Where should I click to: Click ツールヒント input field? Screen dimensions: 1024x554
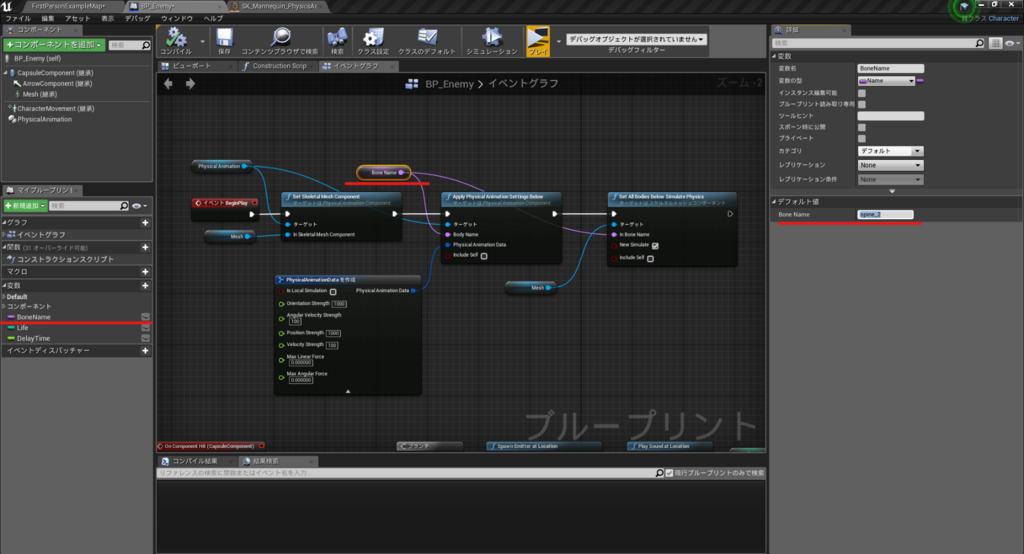pyautogui.click(x=891, y=116)
